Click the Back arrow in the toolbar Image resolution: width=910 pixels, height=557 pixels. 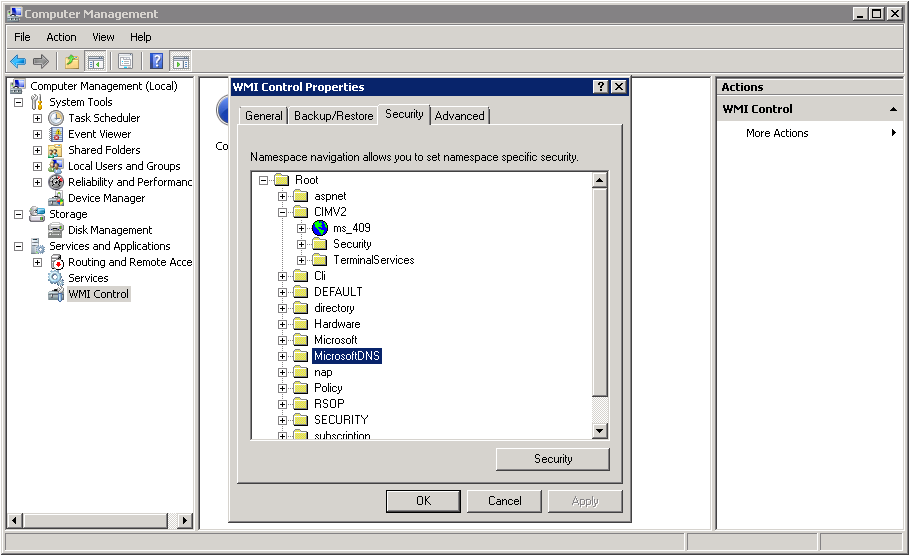(x=18, y=61)
